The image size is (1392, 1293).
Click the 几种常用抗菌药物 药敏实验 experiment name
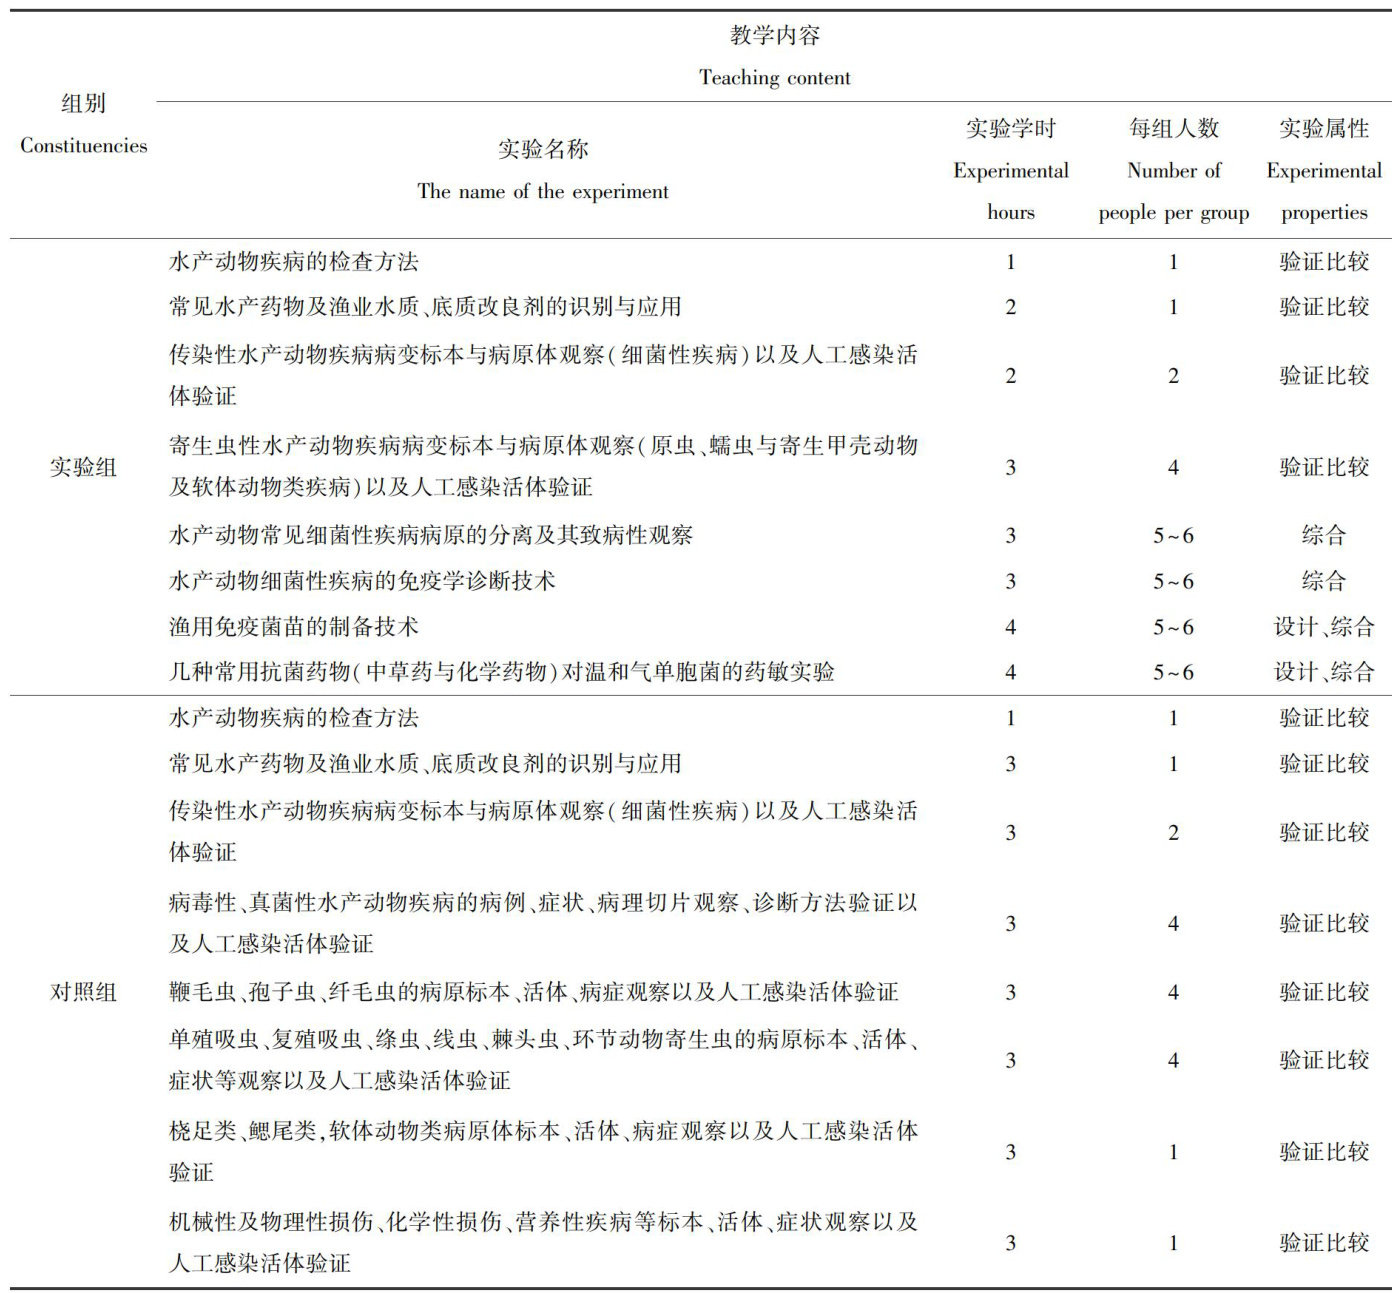(x=501, y=672)
